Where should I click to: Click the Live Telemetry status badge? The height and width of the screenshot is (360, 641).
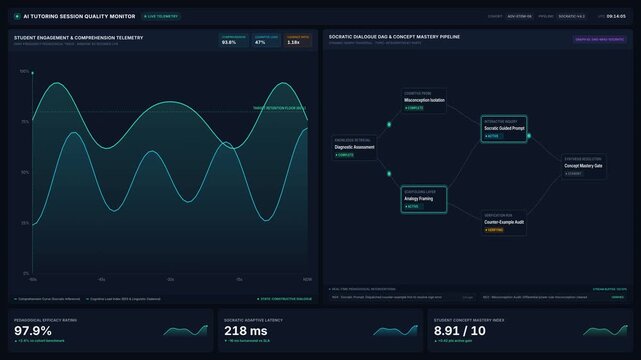tap(161, 16)
